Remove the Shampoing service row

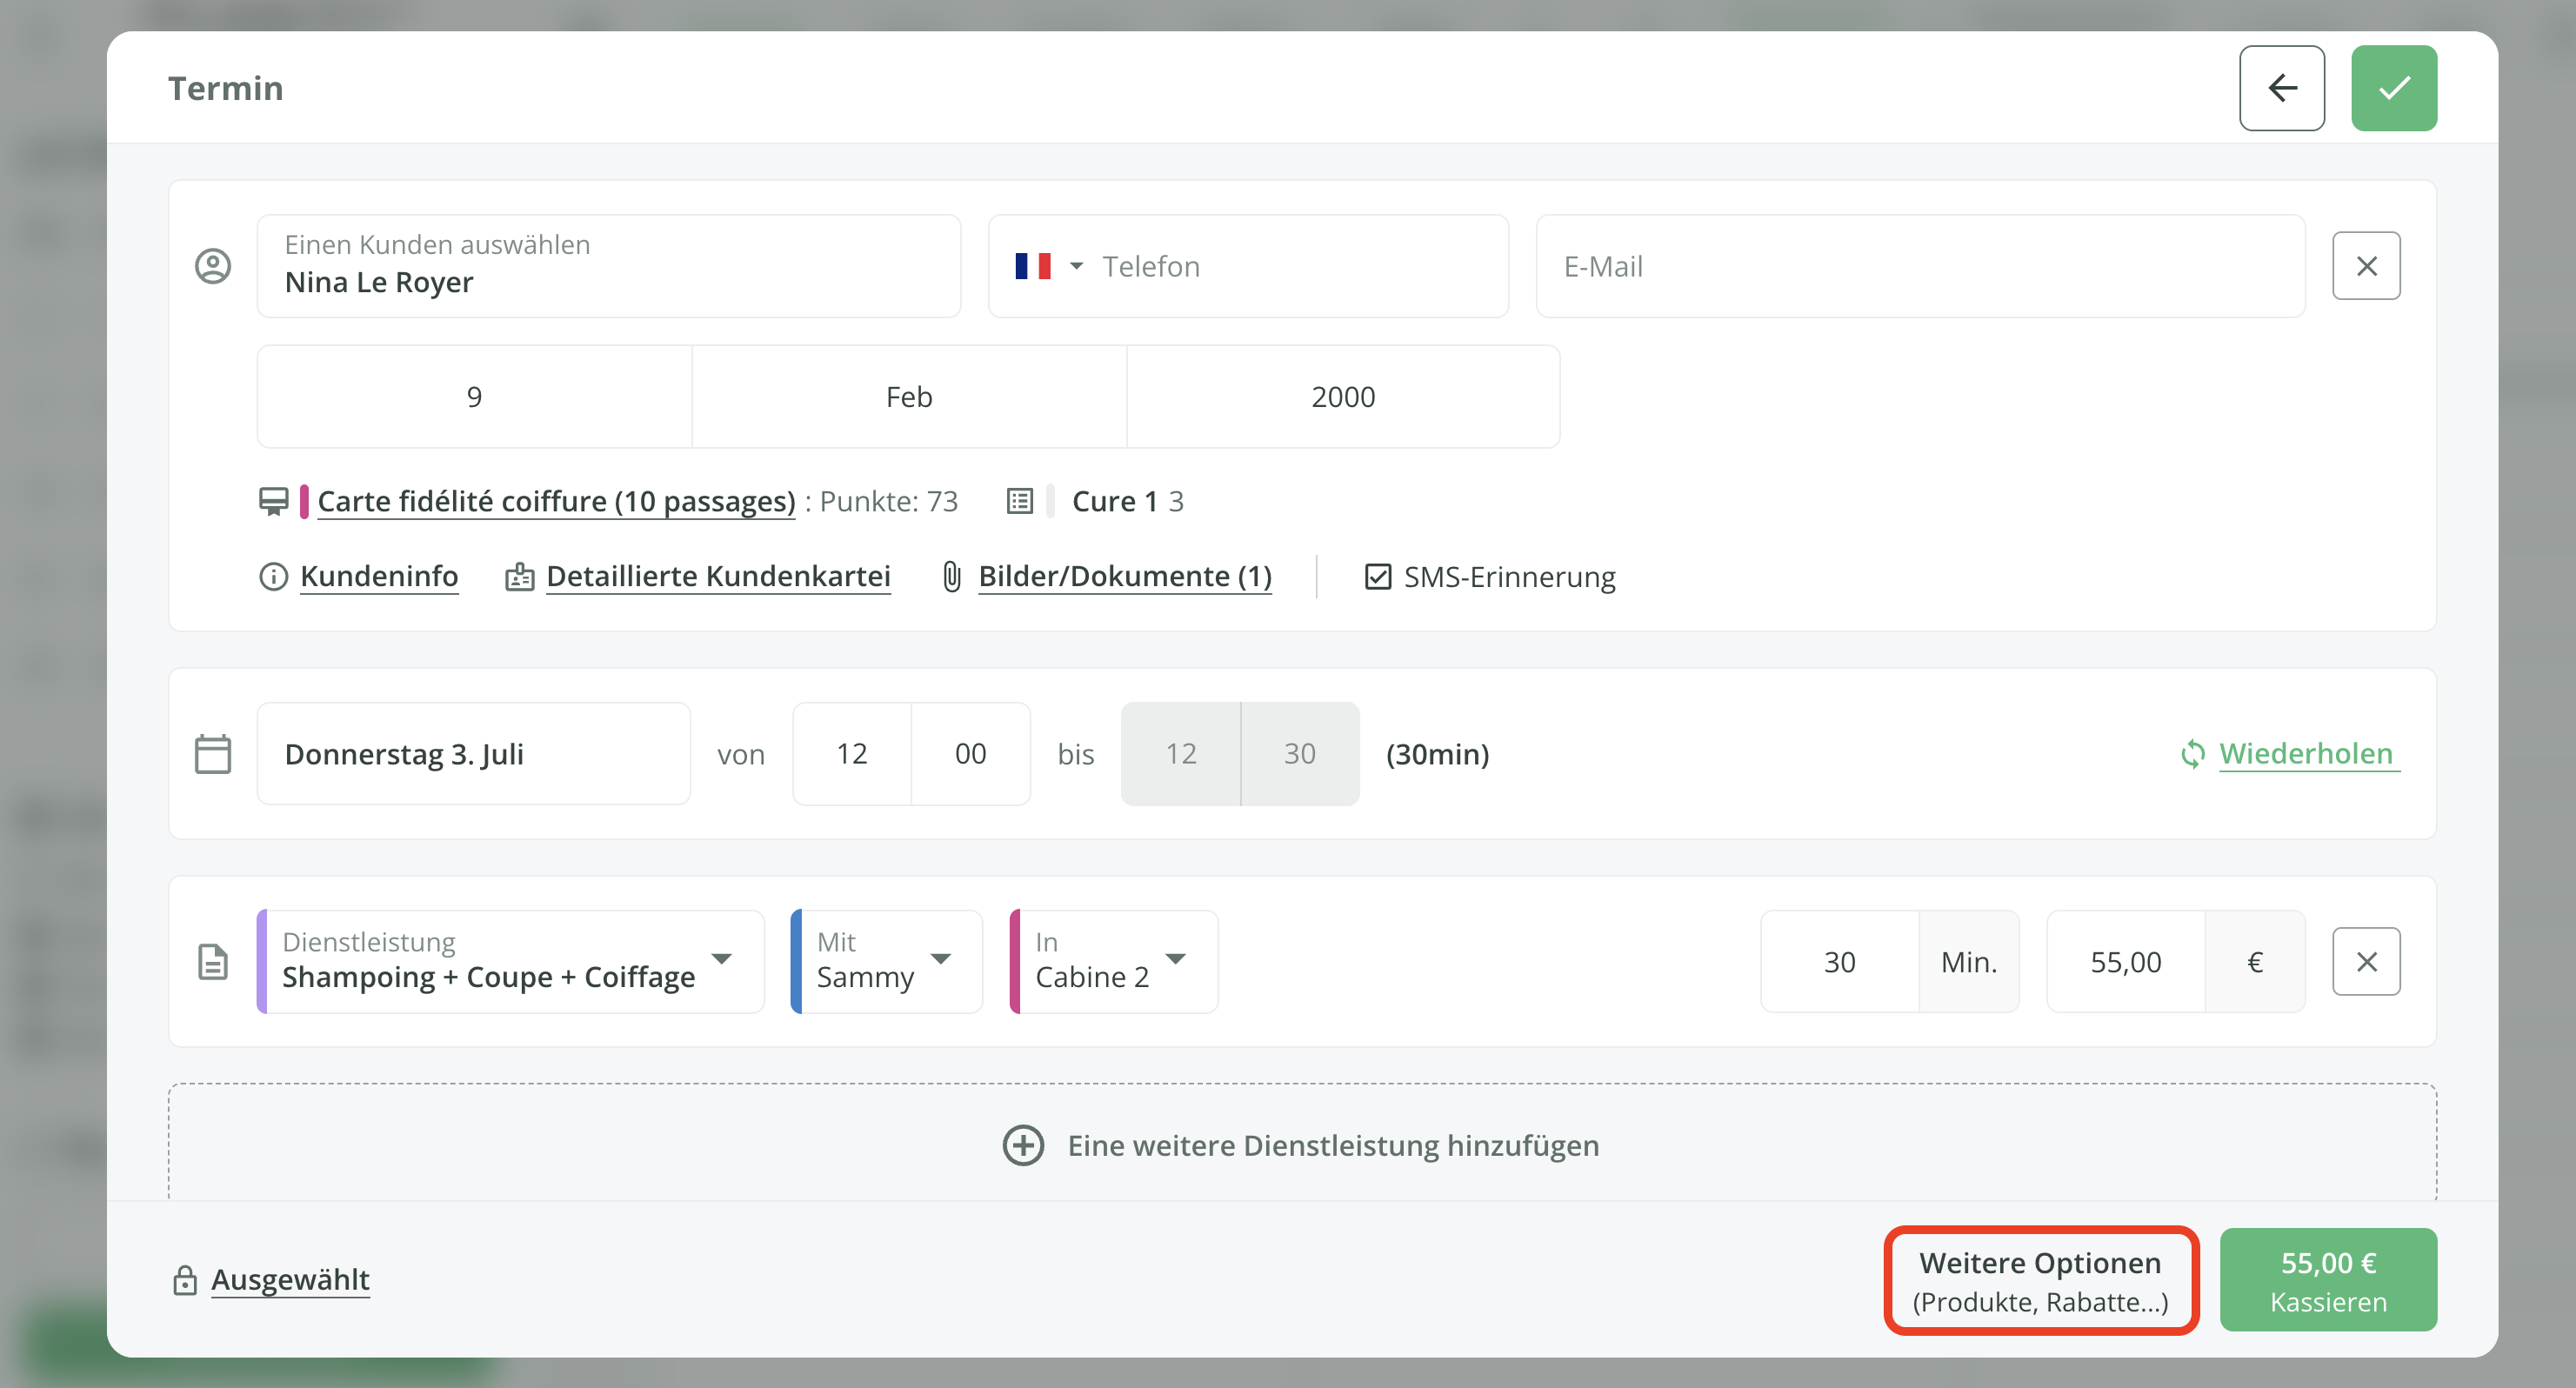tap(2366, 962)
